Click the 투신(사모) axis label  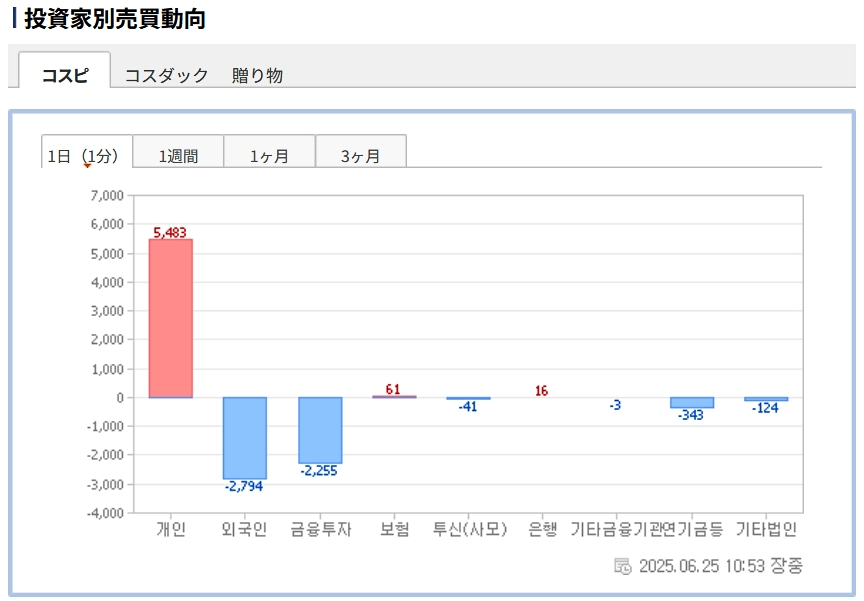(470, 530)
